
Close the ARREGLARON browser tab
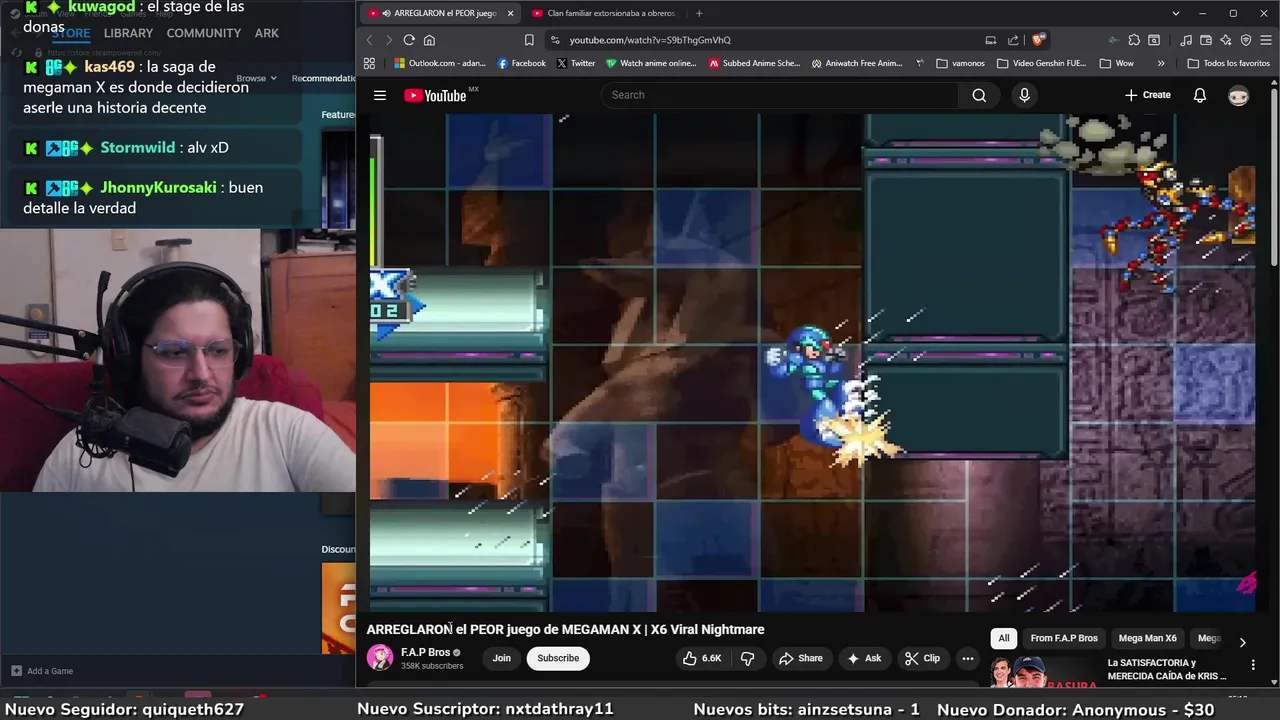coord(510,13)
